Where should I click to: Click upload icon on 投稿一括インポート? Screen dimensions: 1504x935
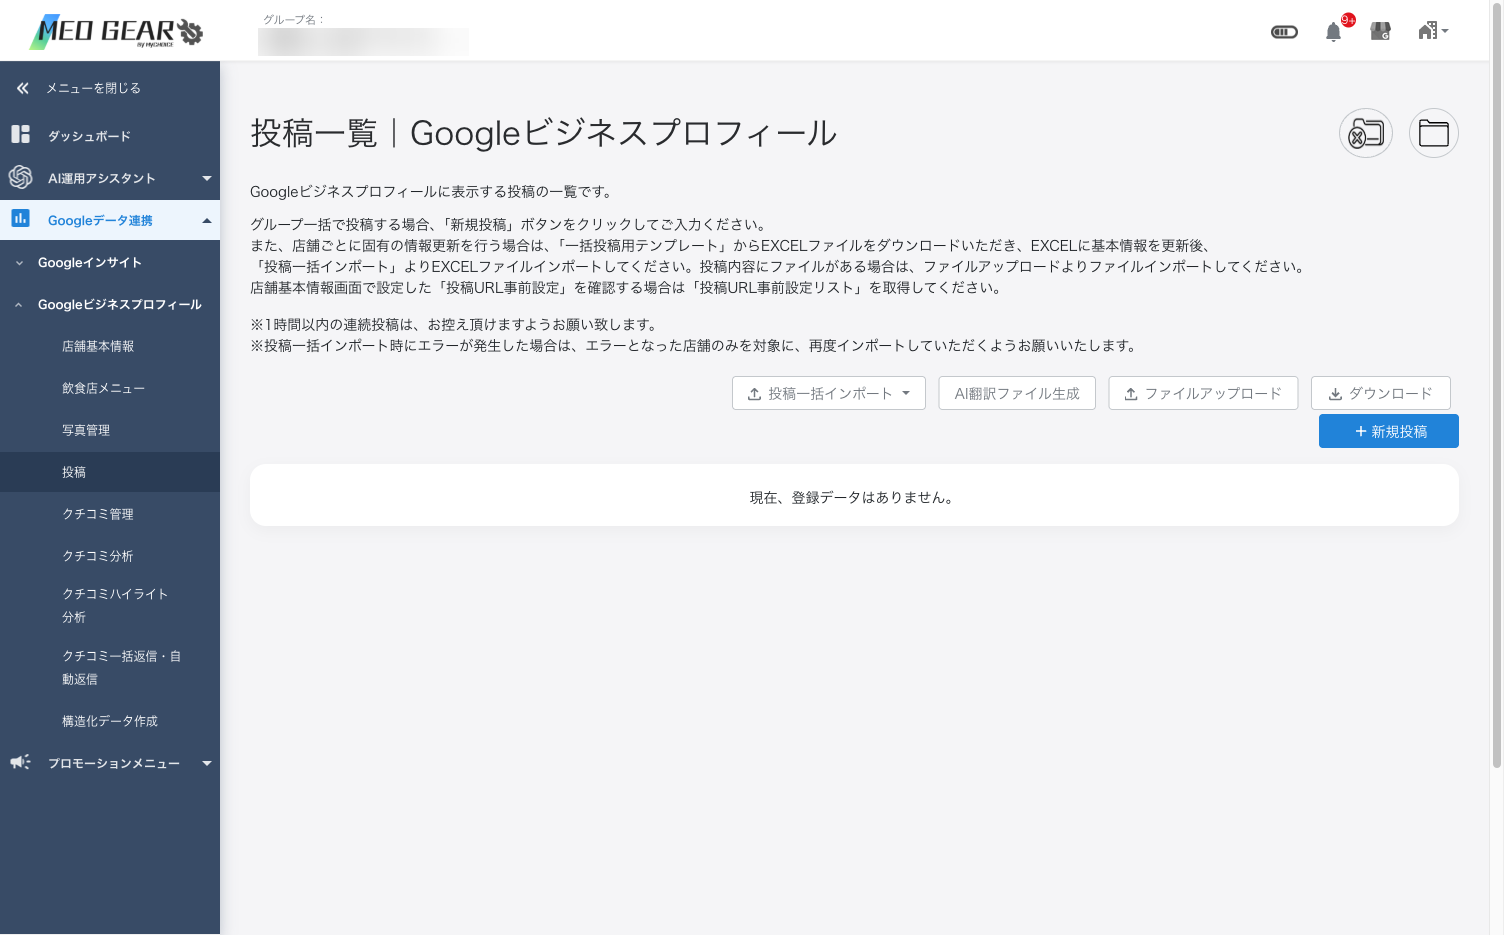pyautogui.click(x=755, y=394)
